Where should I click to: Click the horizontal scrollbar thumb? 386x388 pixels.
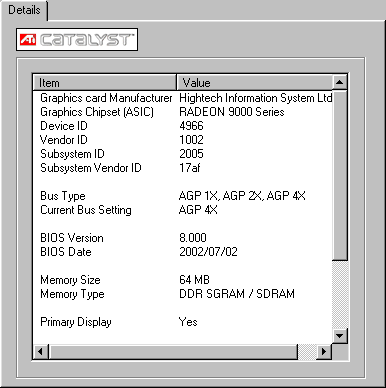tap(173, 351)
